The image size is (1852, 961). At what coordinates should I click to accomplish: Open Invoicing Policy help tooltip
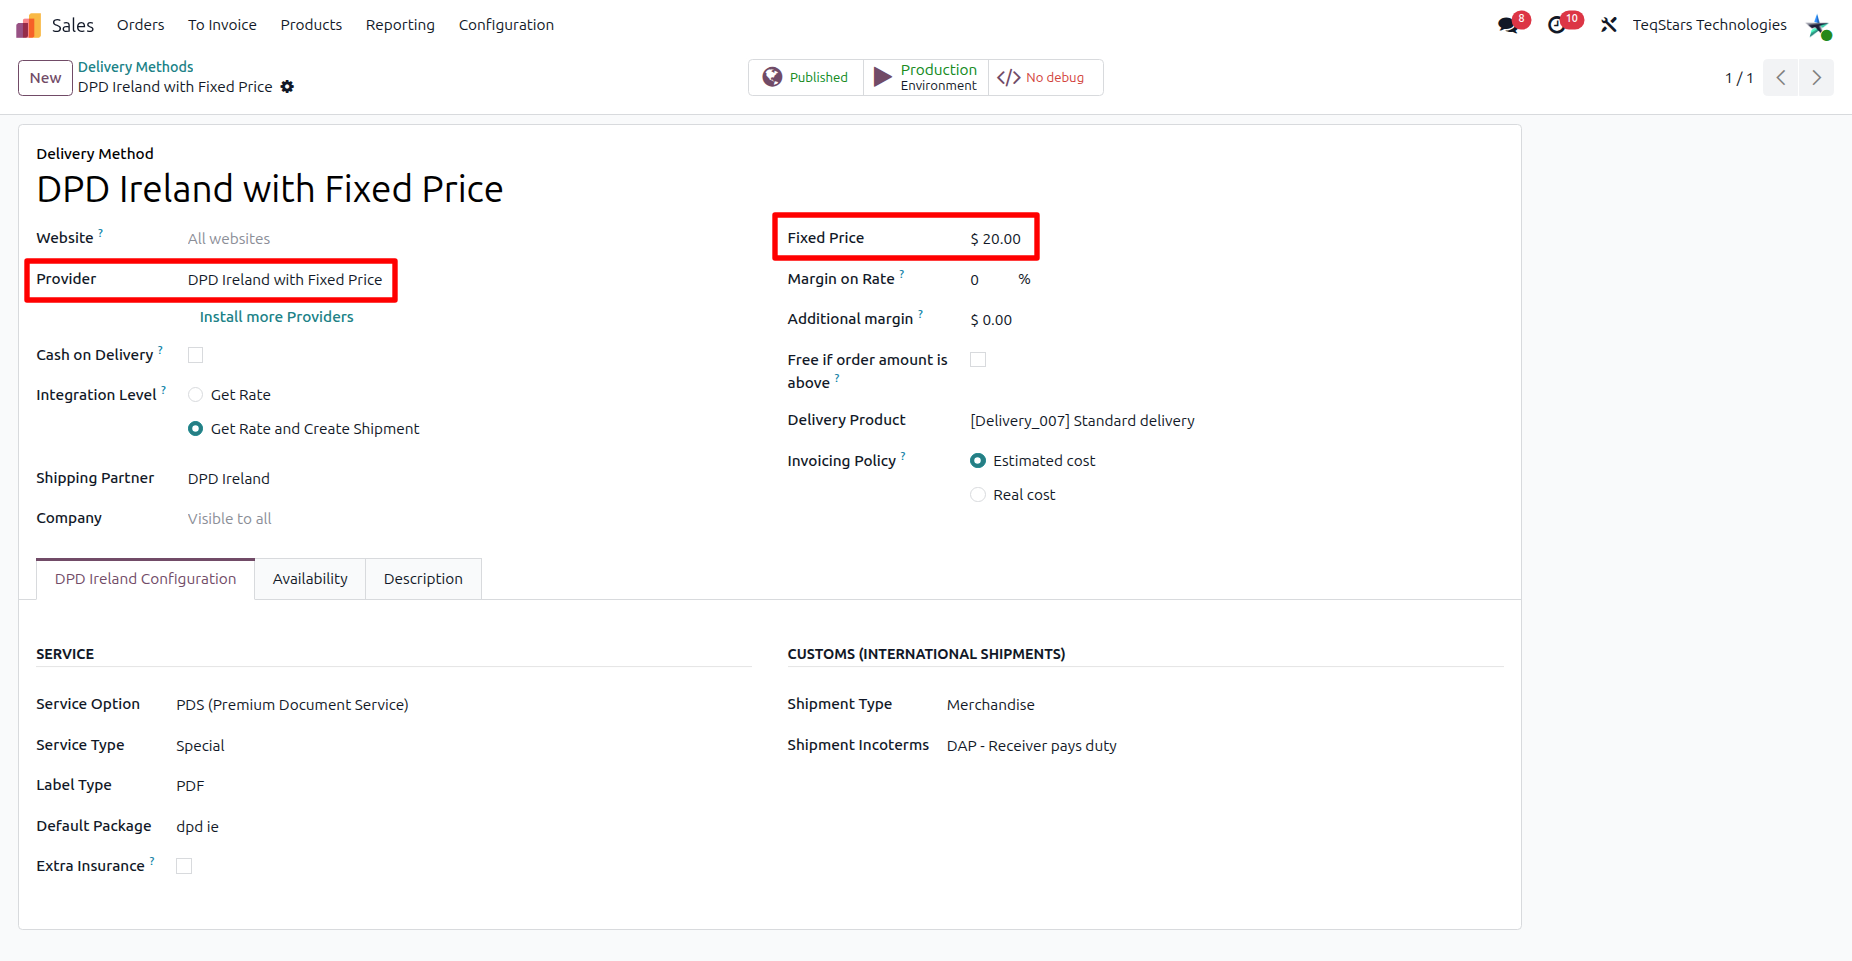pos(903,455)
